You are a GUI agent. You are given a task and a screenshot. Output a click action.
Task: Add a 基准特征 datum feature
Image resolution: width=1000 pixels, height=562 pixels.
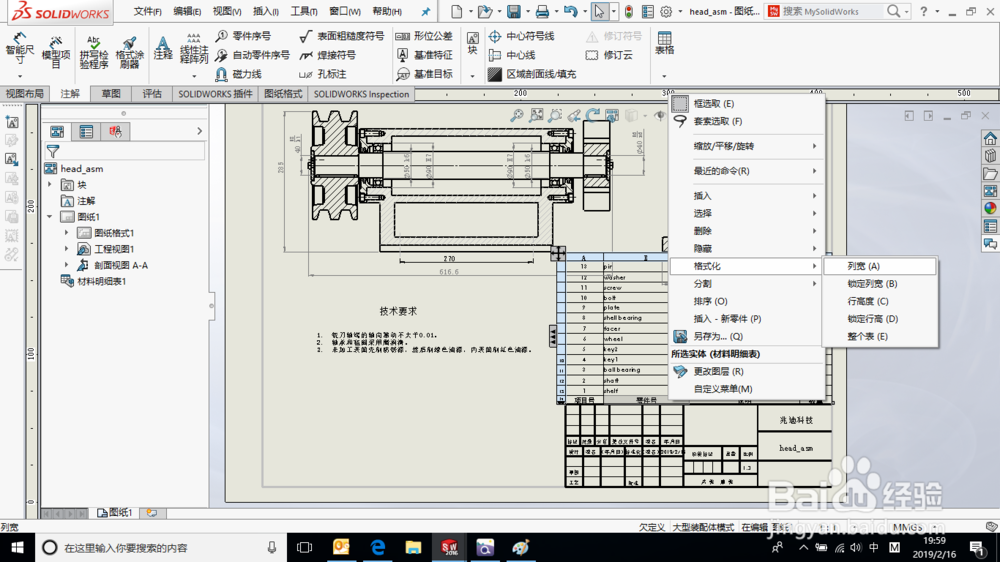pos(424,55)
